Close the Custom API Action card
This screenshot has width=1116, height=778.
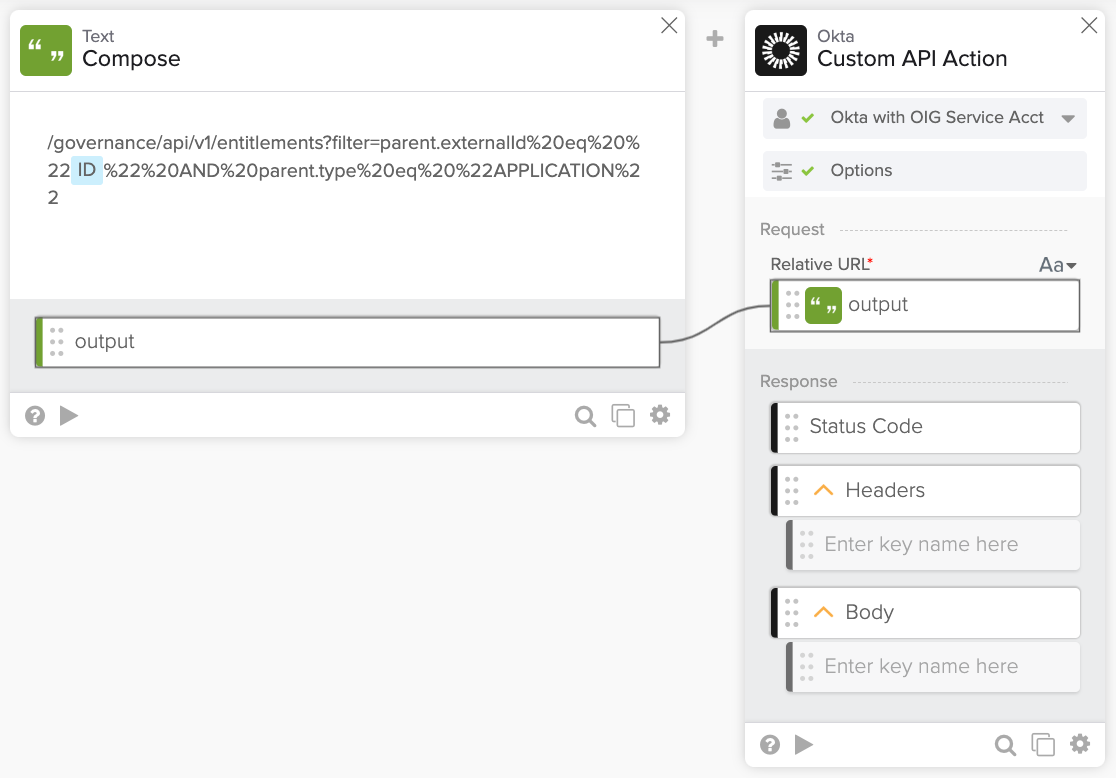[x=1088, y=26]
